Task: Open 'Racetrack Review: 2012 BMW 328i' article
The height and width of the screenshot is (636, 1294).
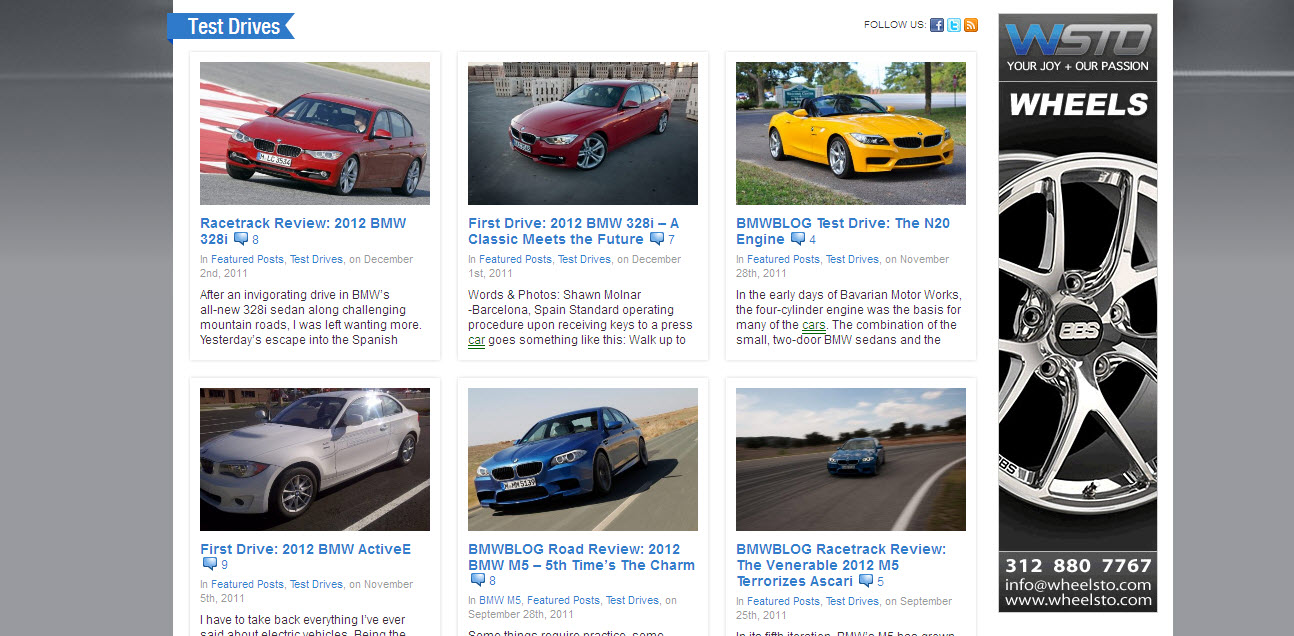Action: pos(302,224)
